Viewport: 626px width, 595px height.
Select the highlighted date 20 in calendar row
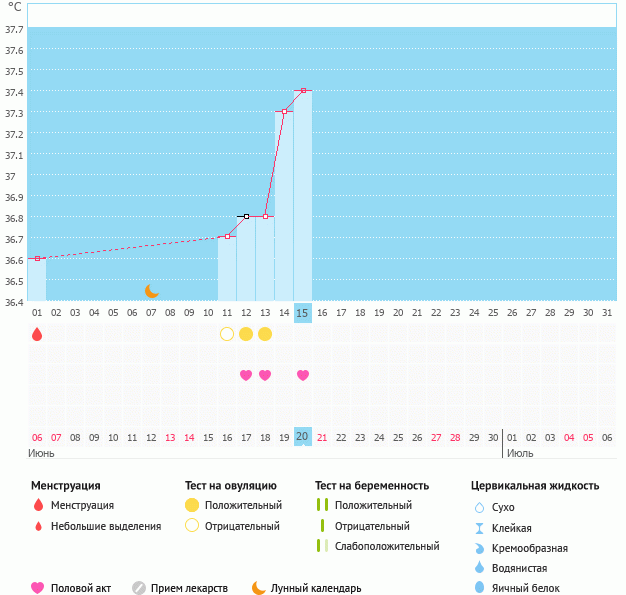pos(303,437)
